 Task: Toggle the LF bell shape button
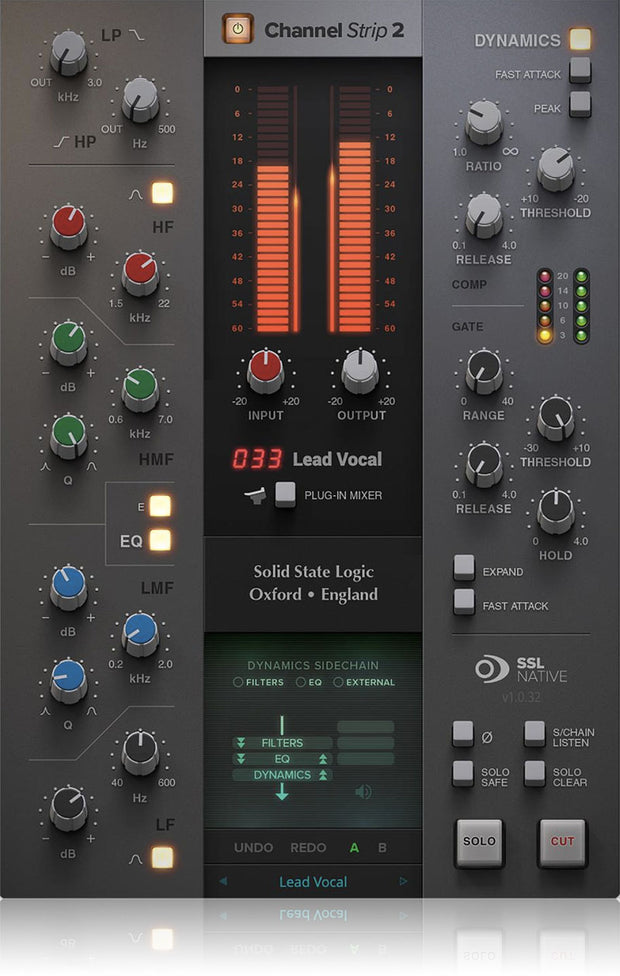pyautogui.click(x=162, y=858)
